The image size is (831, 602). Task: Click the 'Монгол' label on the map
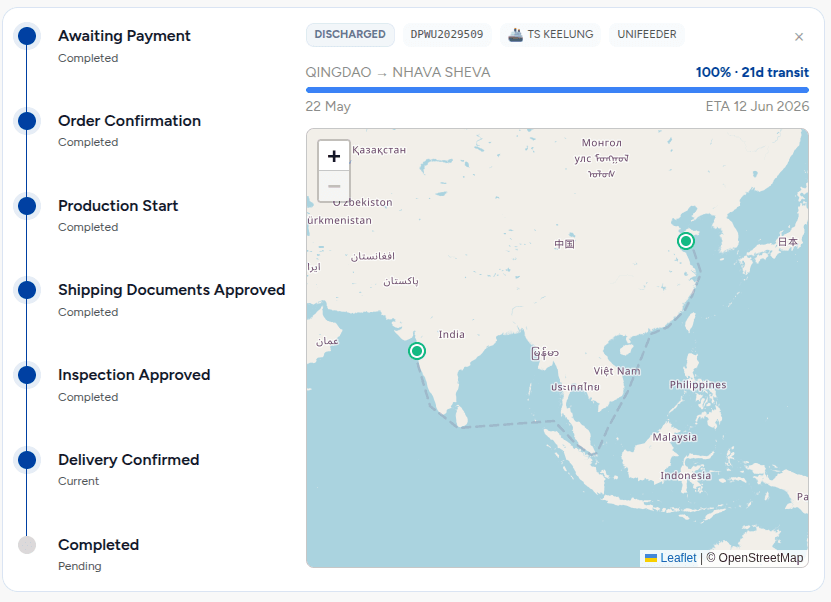(x=602, y=143)
